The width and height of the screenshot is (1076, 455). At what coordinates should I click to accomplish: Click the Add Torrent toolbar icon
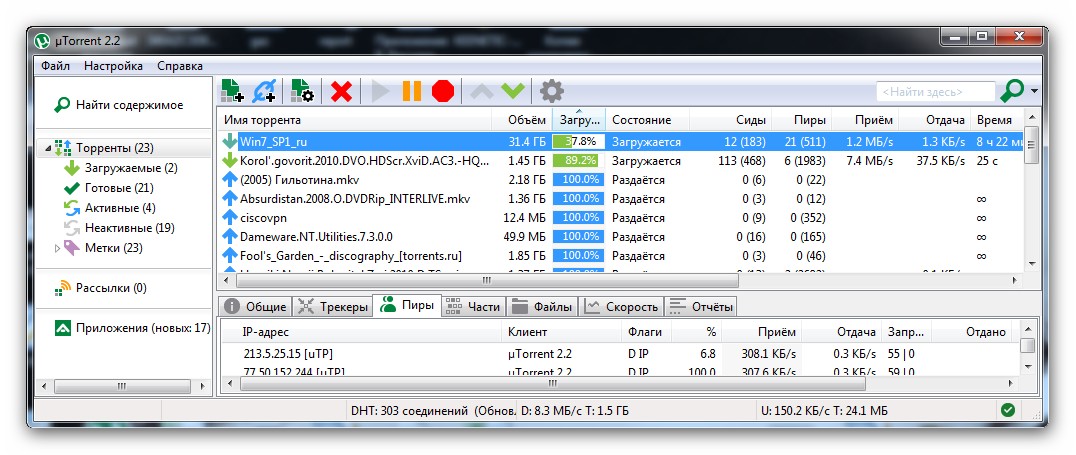[x=232, y=91]
